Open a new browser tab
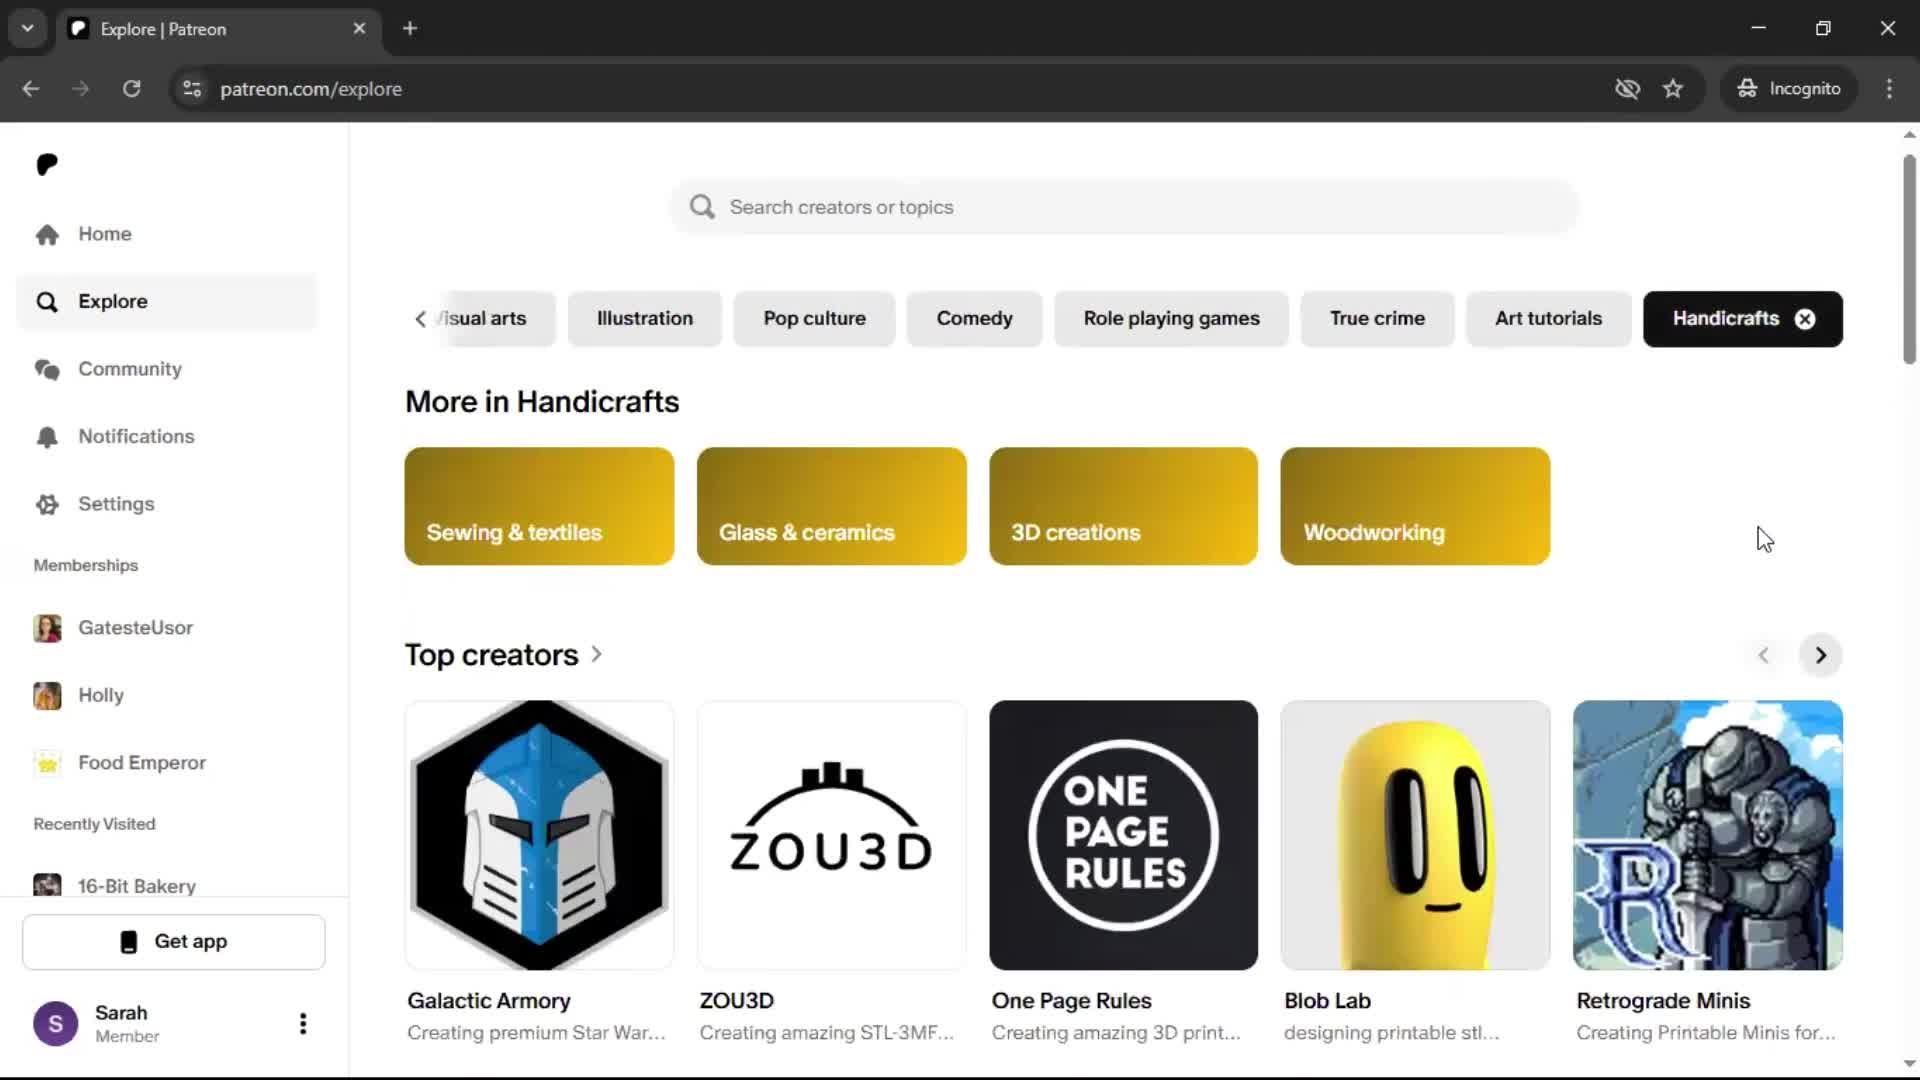This screenshot has width=1920, height=1080. point(410,29)
